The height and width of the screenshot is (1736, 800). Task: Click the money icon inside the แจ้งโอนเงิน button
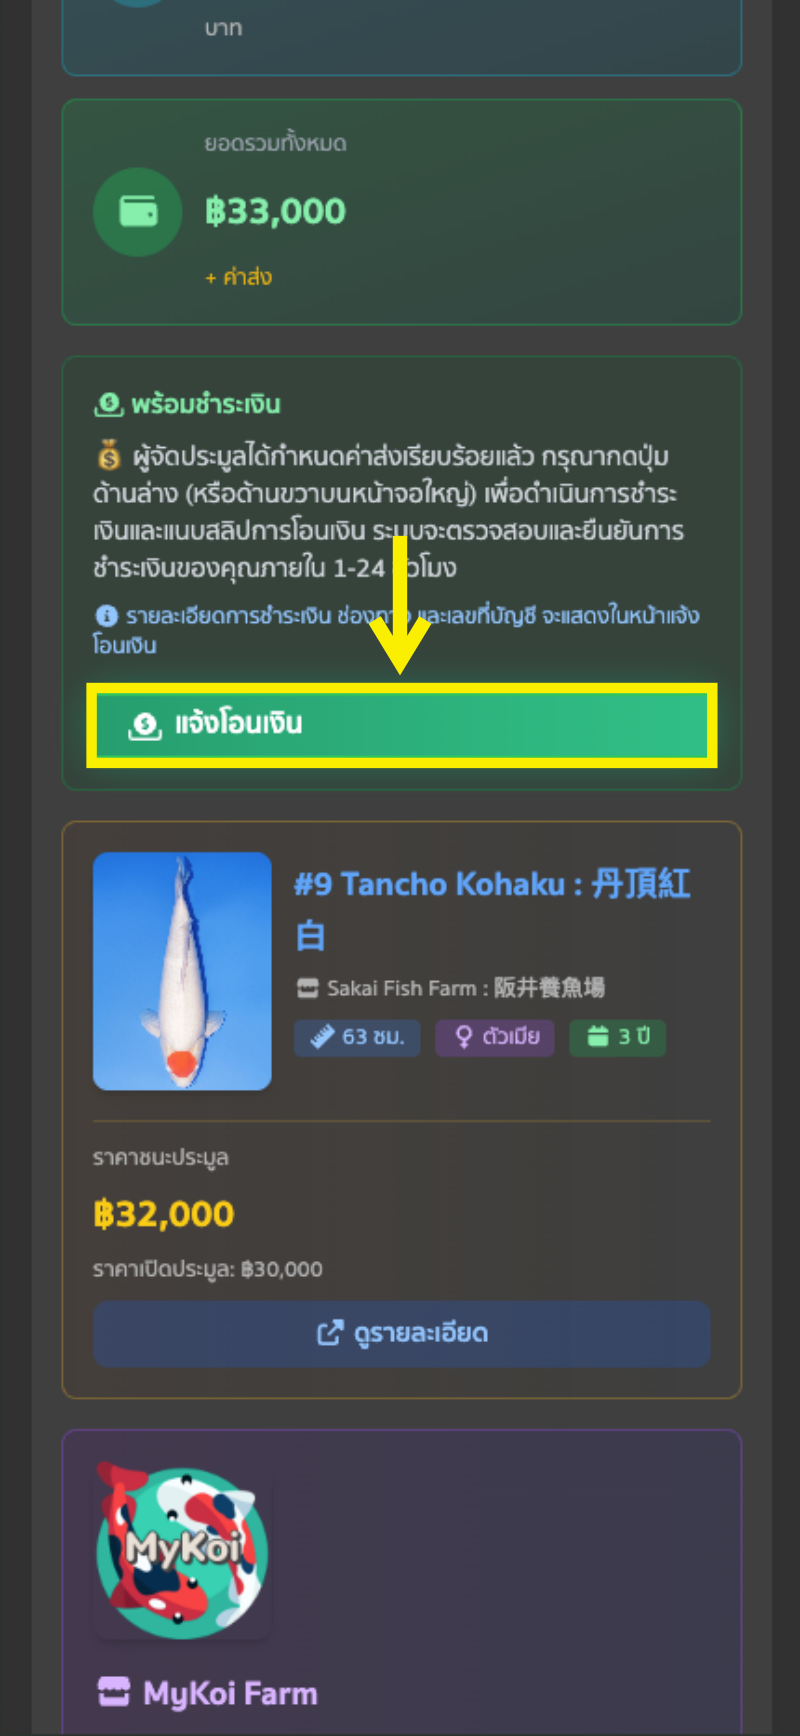pos(145,725)
